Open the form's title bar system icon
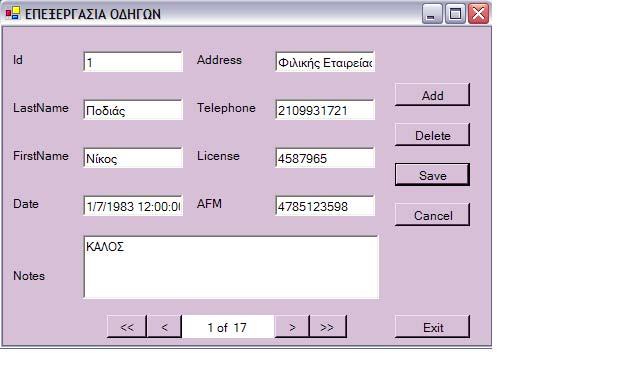The image size is (618, 388). click(13, 13)
